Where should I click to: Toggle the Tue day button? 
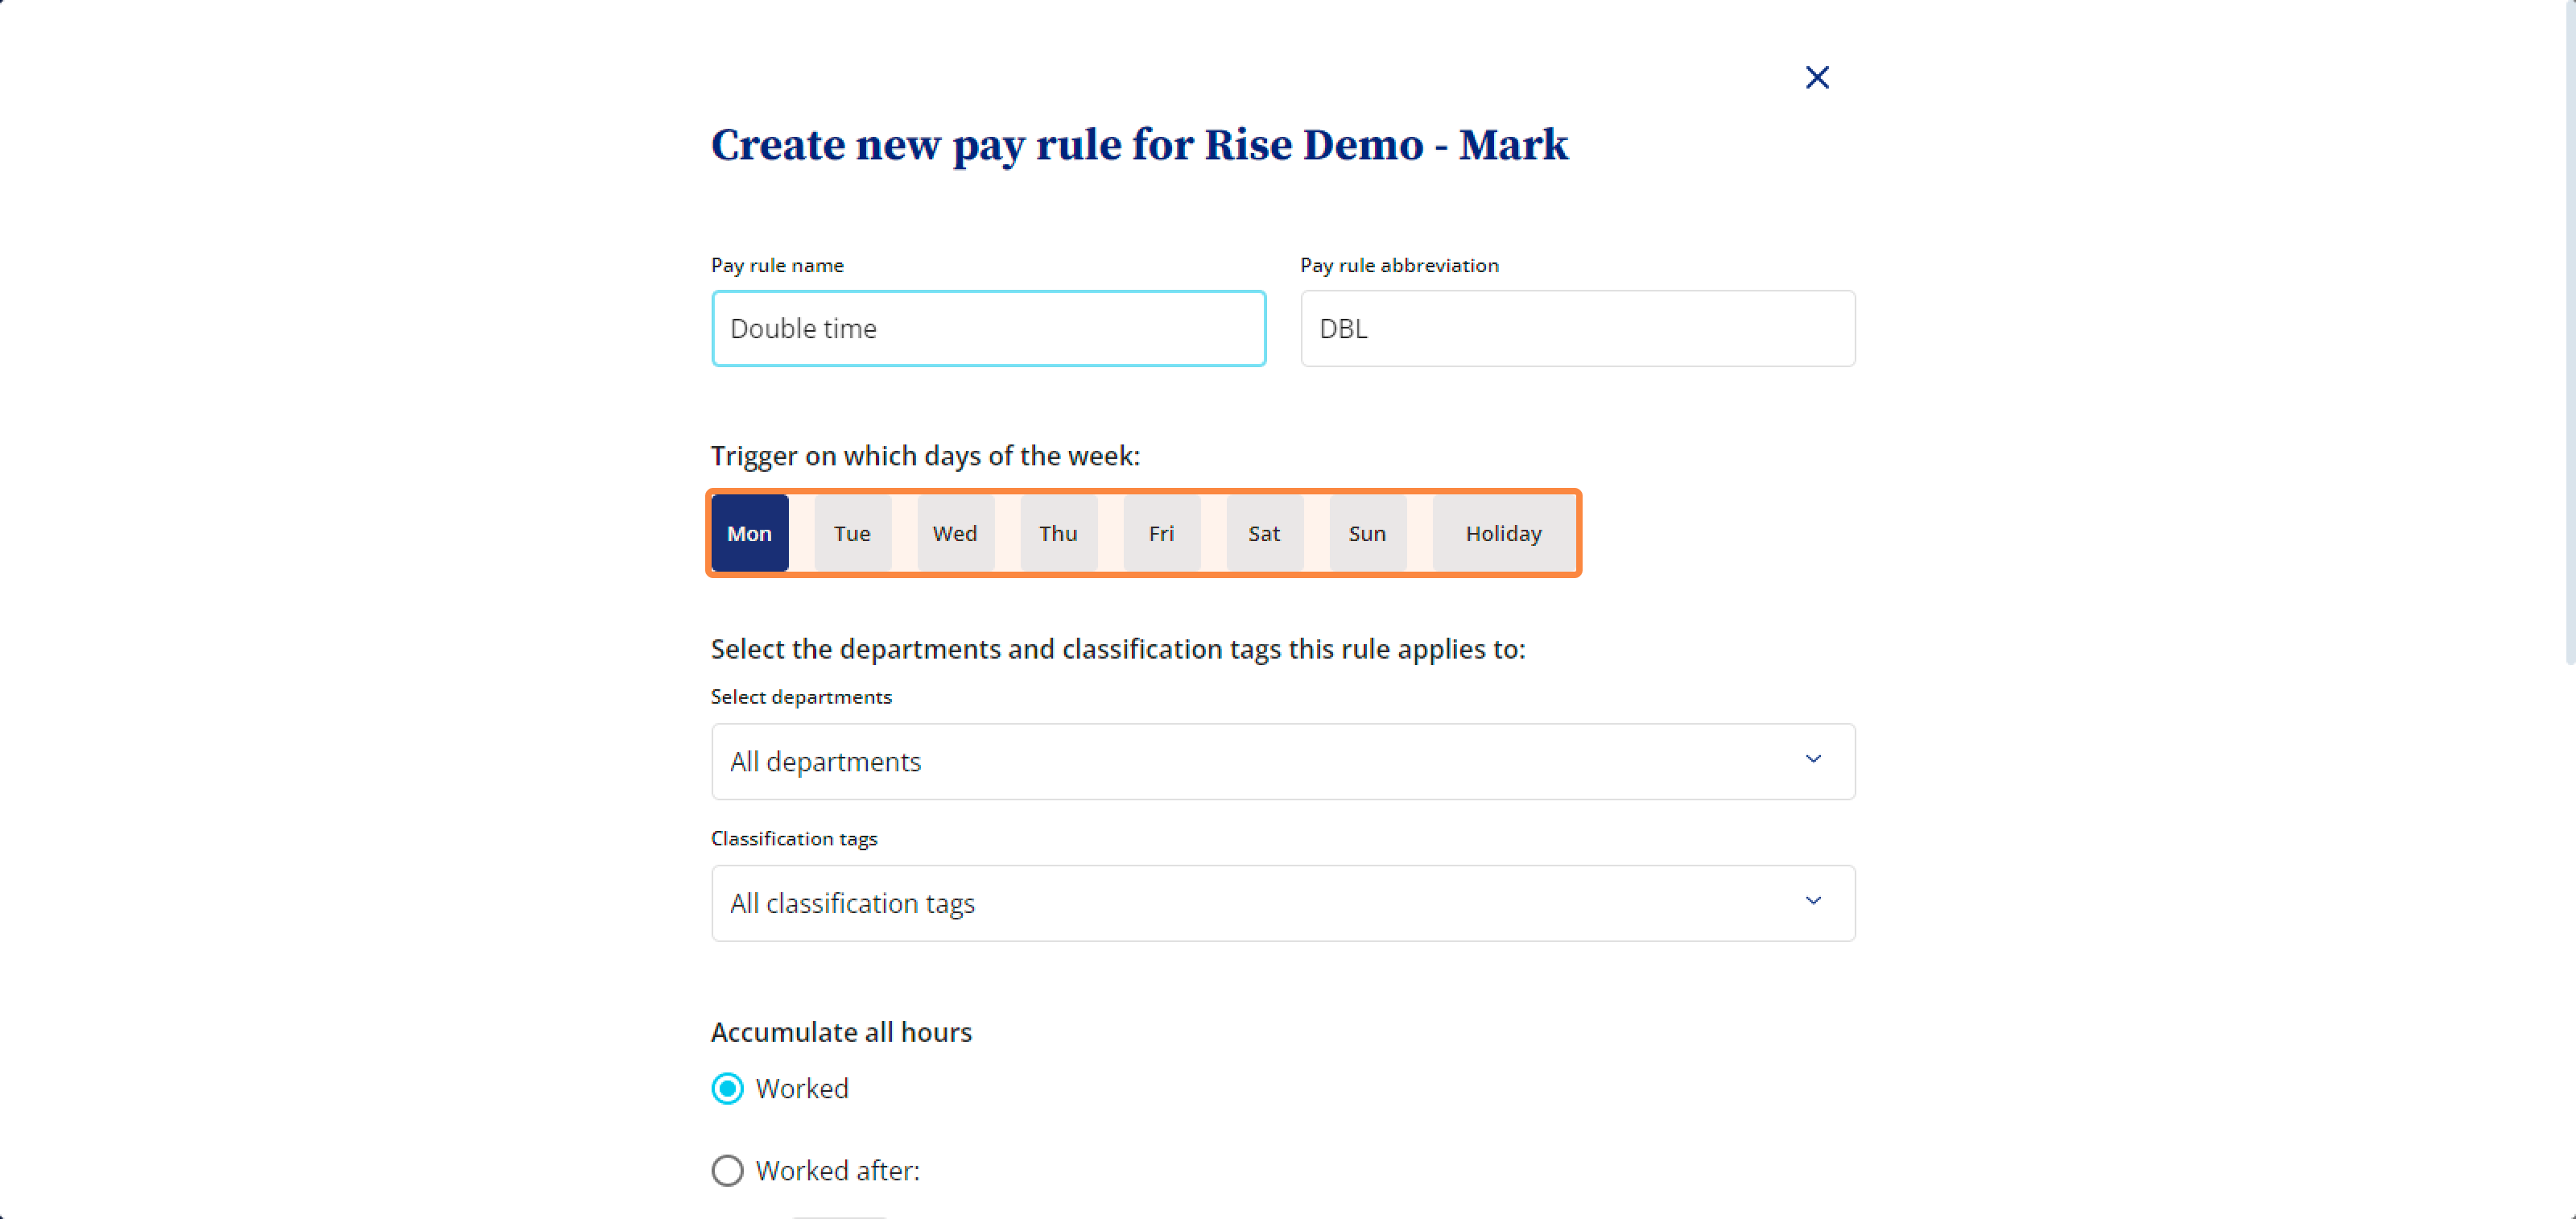coord(852,533)
